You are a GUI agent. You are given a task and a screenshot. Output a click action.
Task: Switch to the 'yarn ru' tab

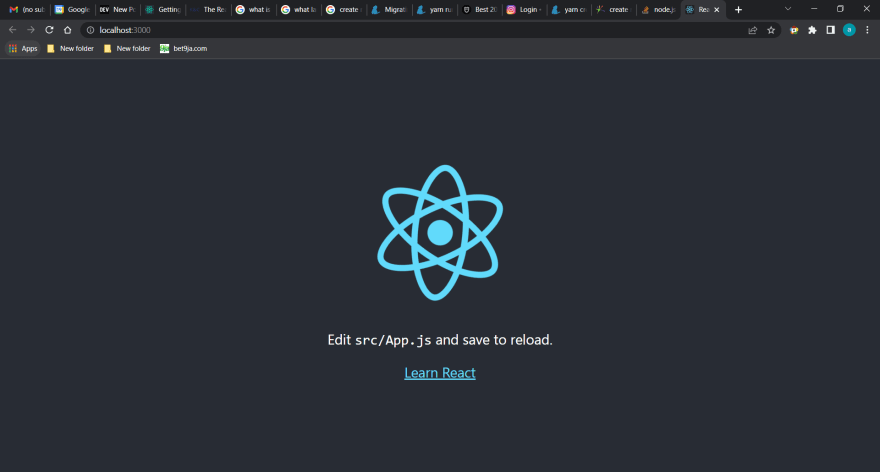click(434, 10)
